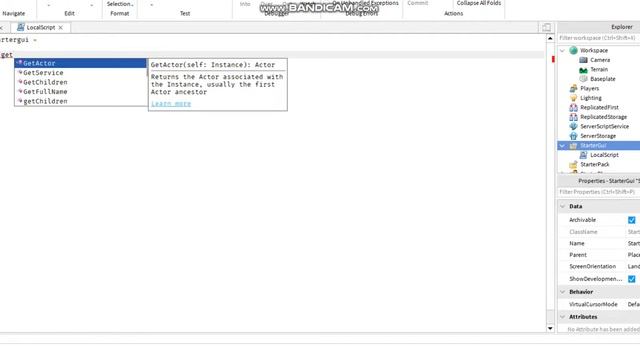640x360 pixels.
Task: Select Terrain in the Explorer tree
Action: [x=599, y=69]
